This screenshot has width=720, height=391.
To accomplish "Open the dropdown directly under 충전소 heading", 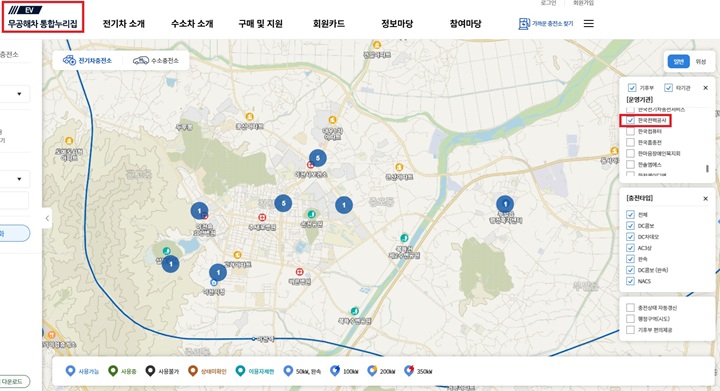I will click(15, 94).
